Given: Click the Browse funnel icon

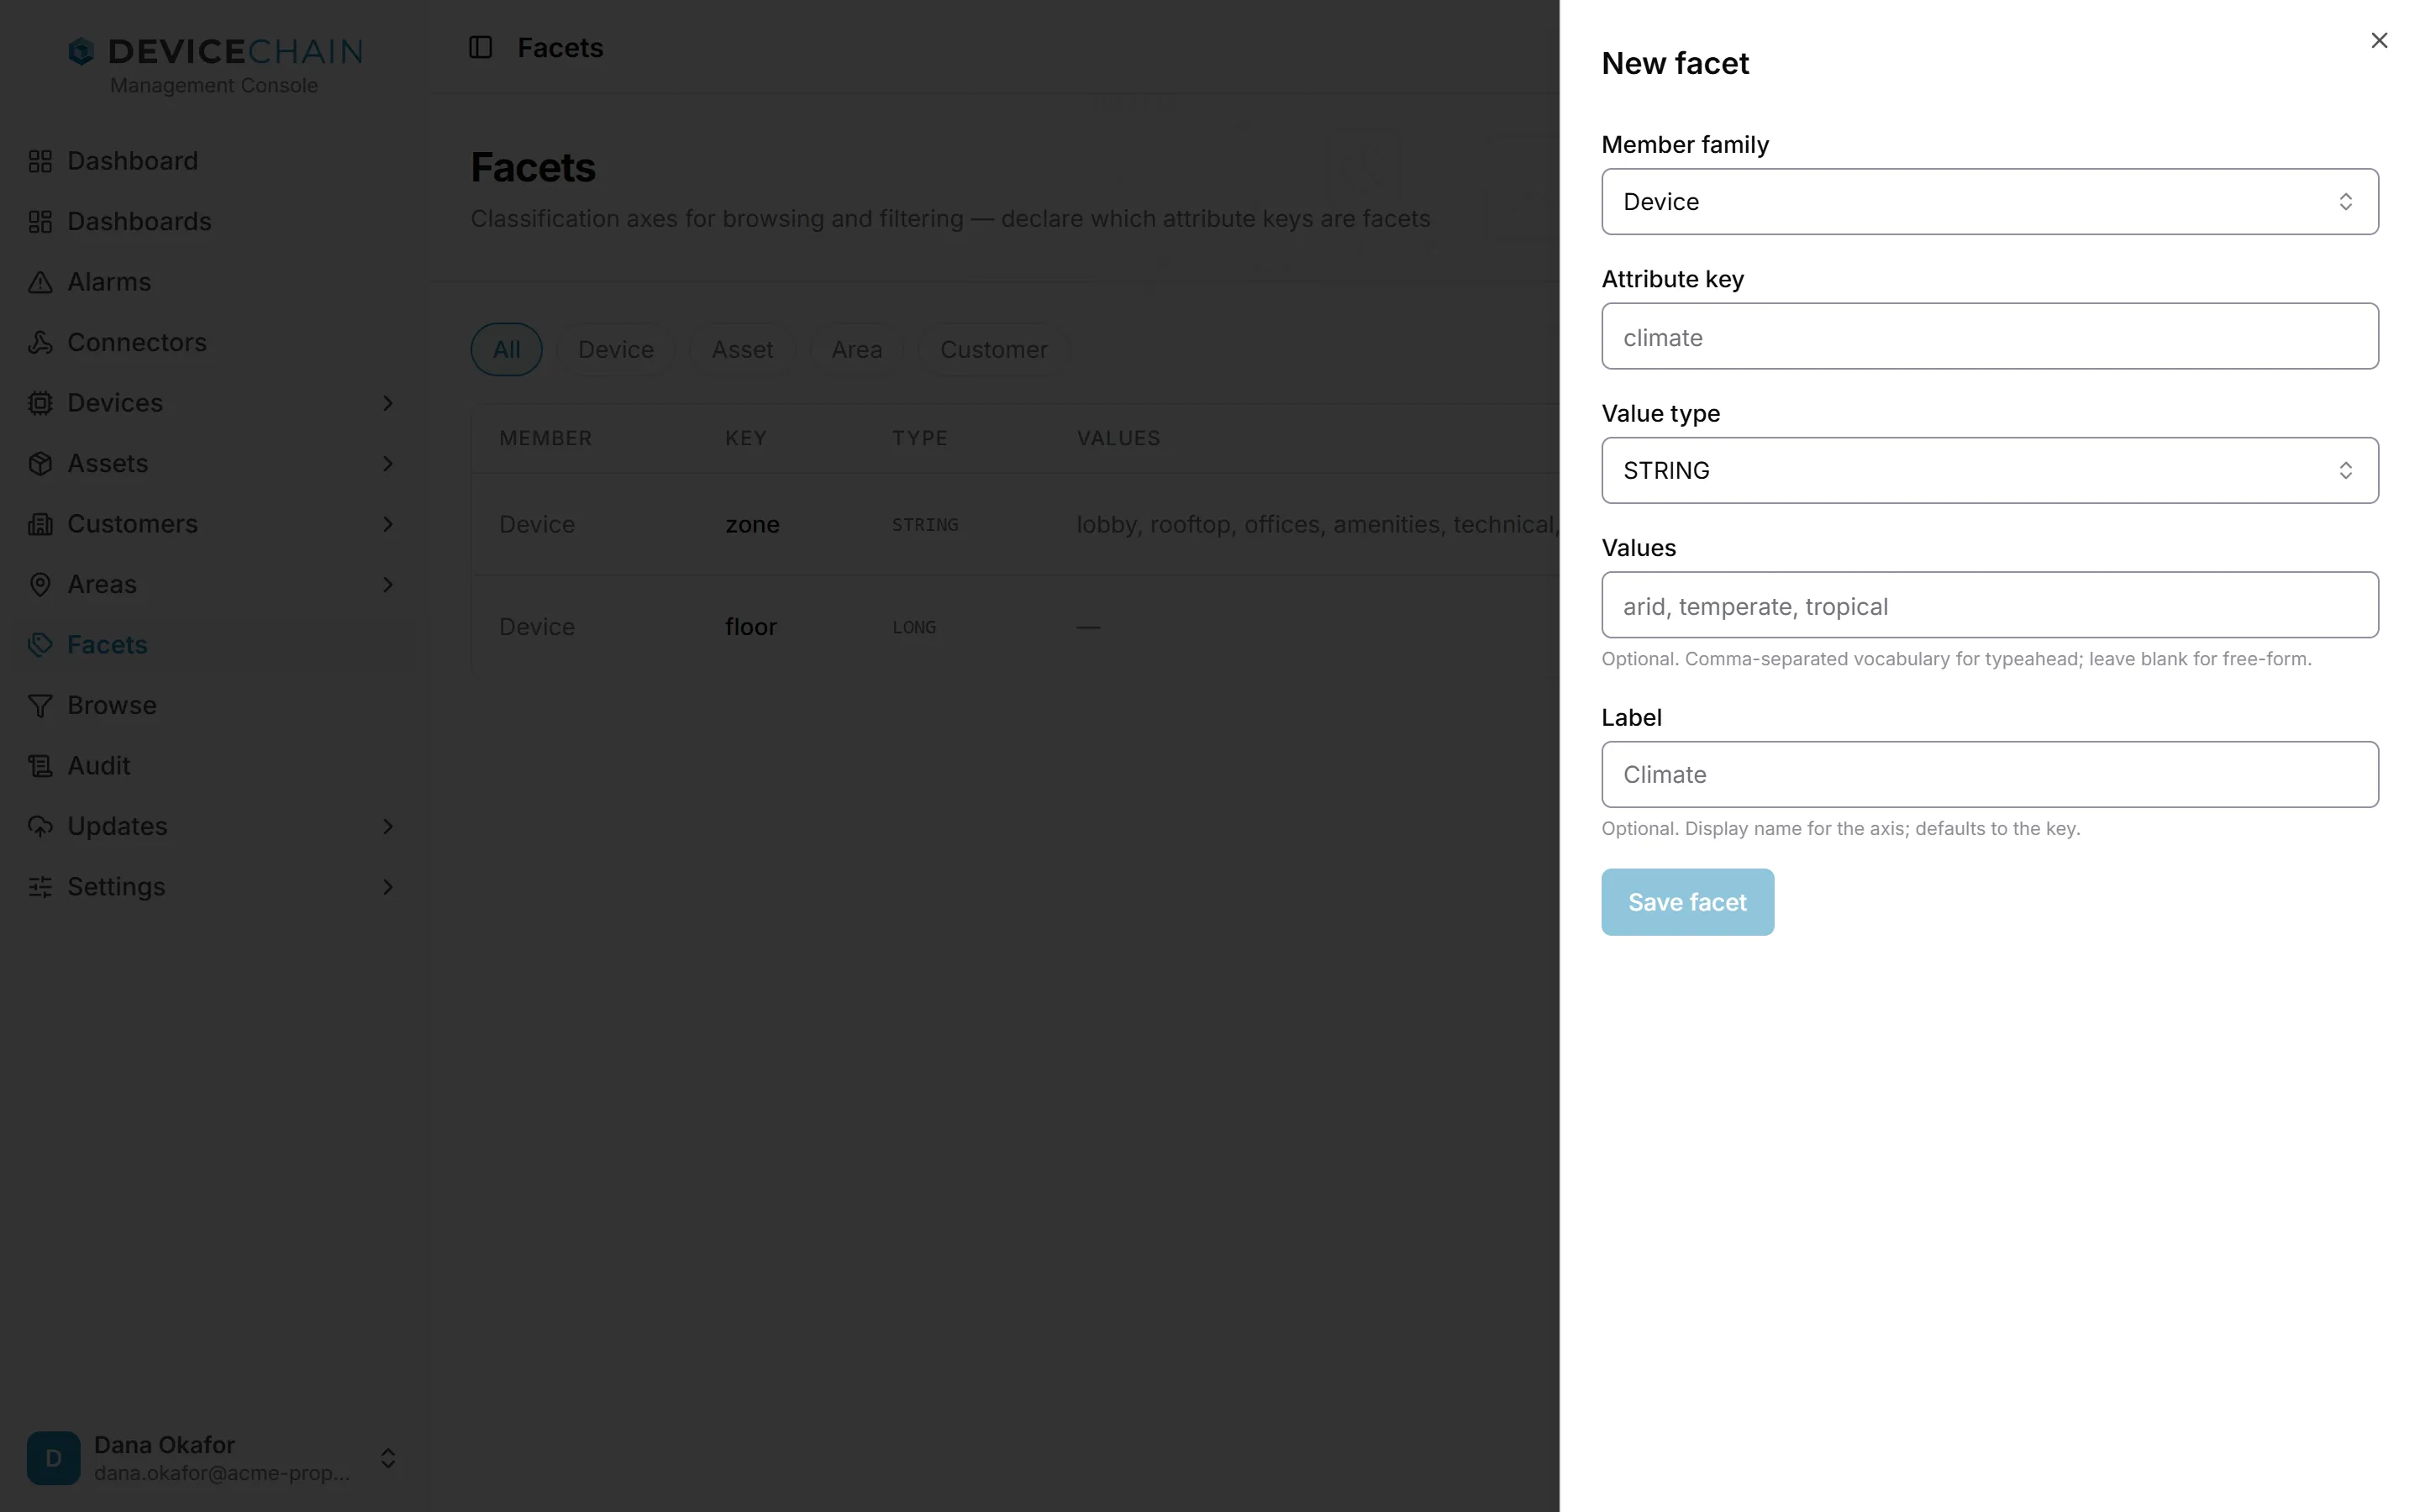Looking at the screenshot, I should point(40,706).
